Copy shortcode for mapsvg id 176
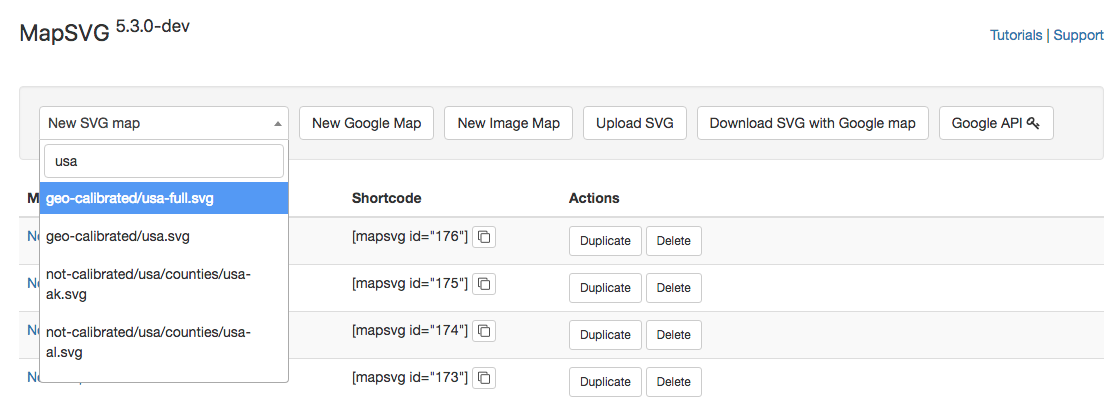 point(484,237)
